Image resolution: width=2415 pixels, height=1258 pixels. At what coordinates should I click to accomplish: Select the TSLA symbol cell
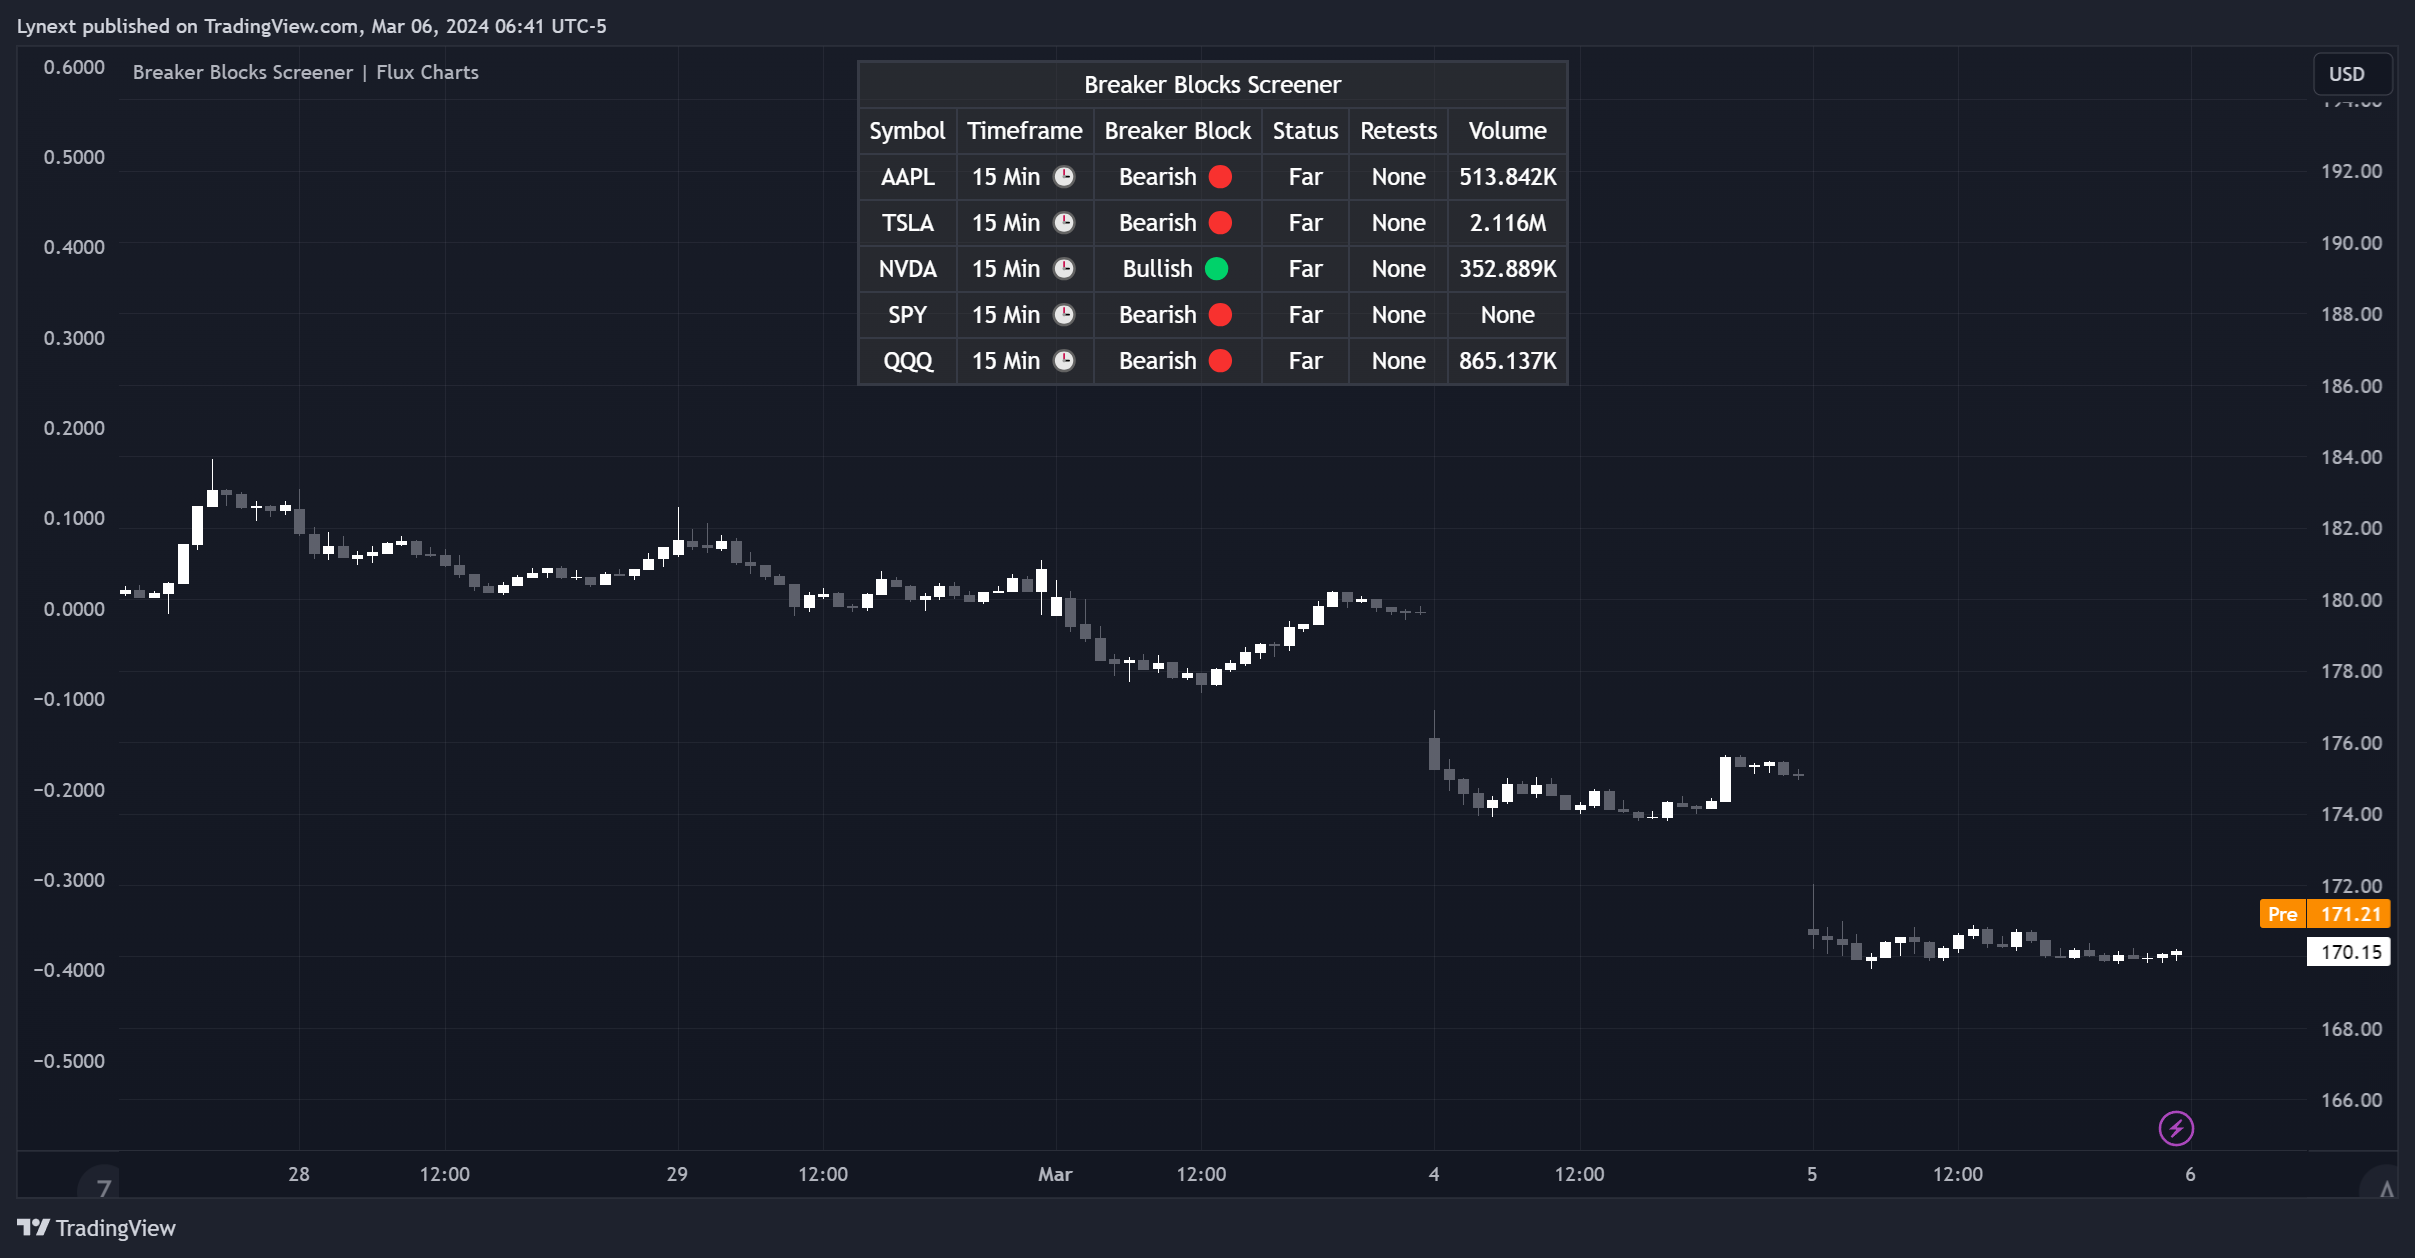[x=907, y=222]
